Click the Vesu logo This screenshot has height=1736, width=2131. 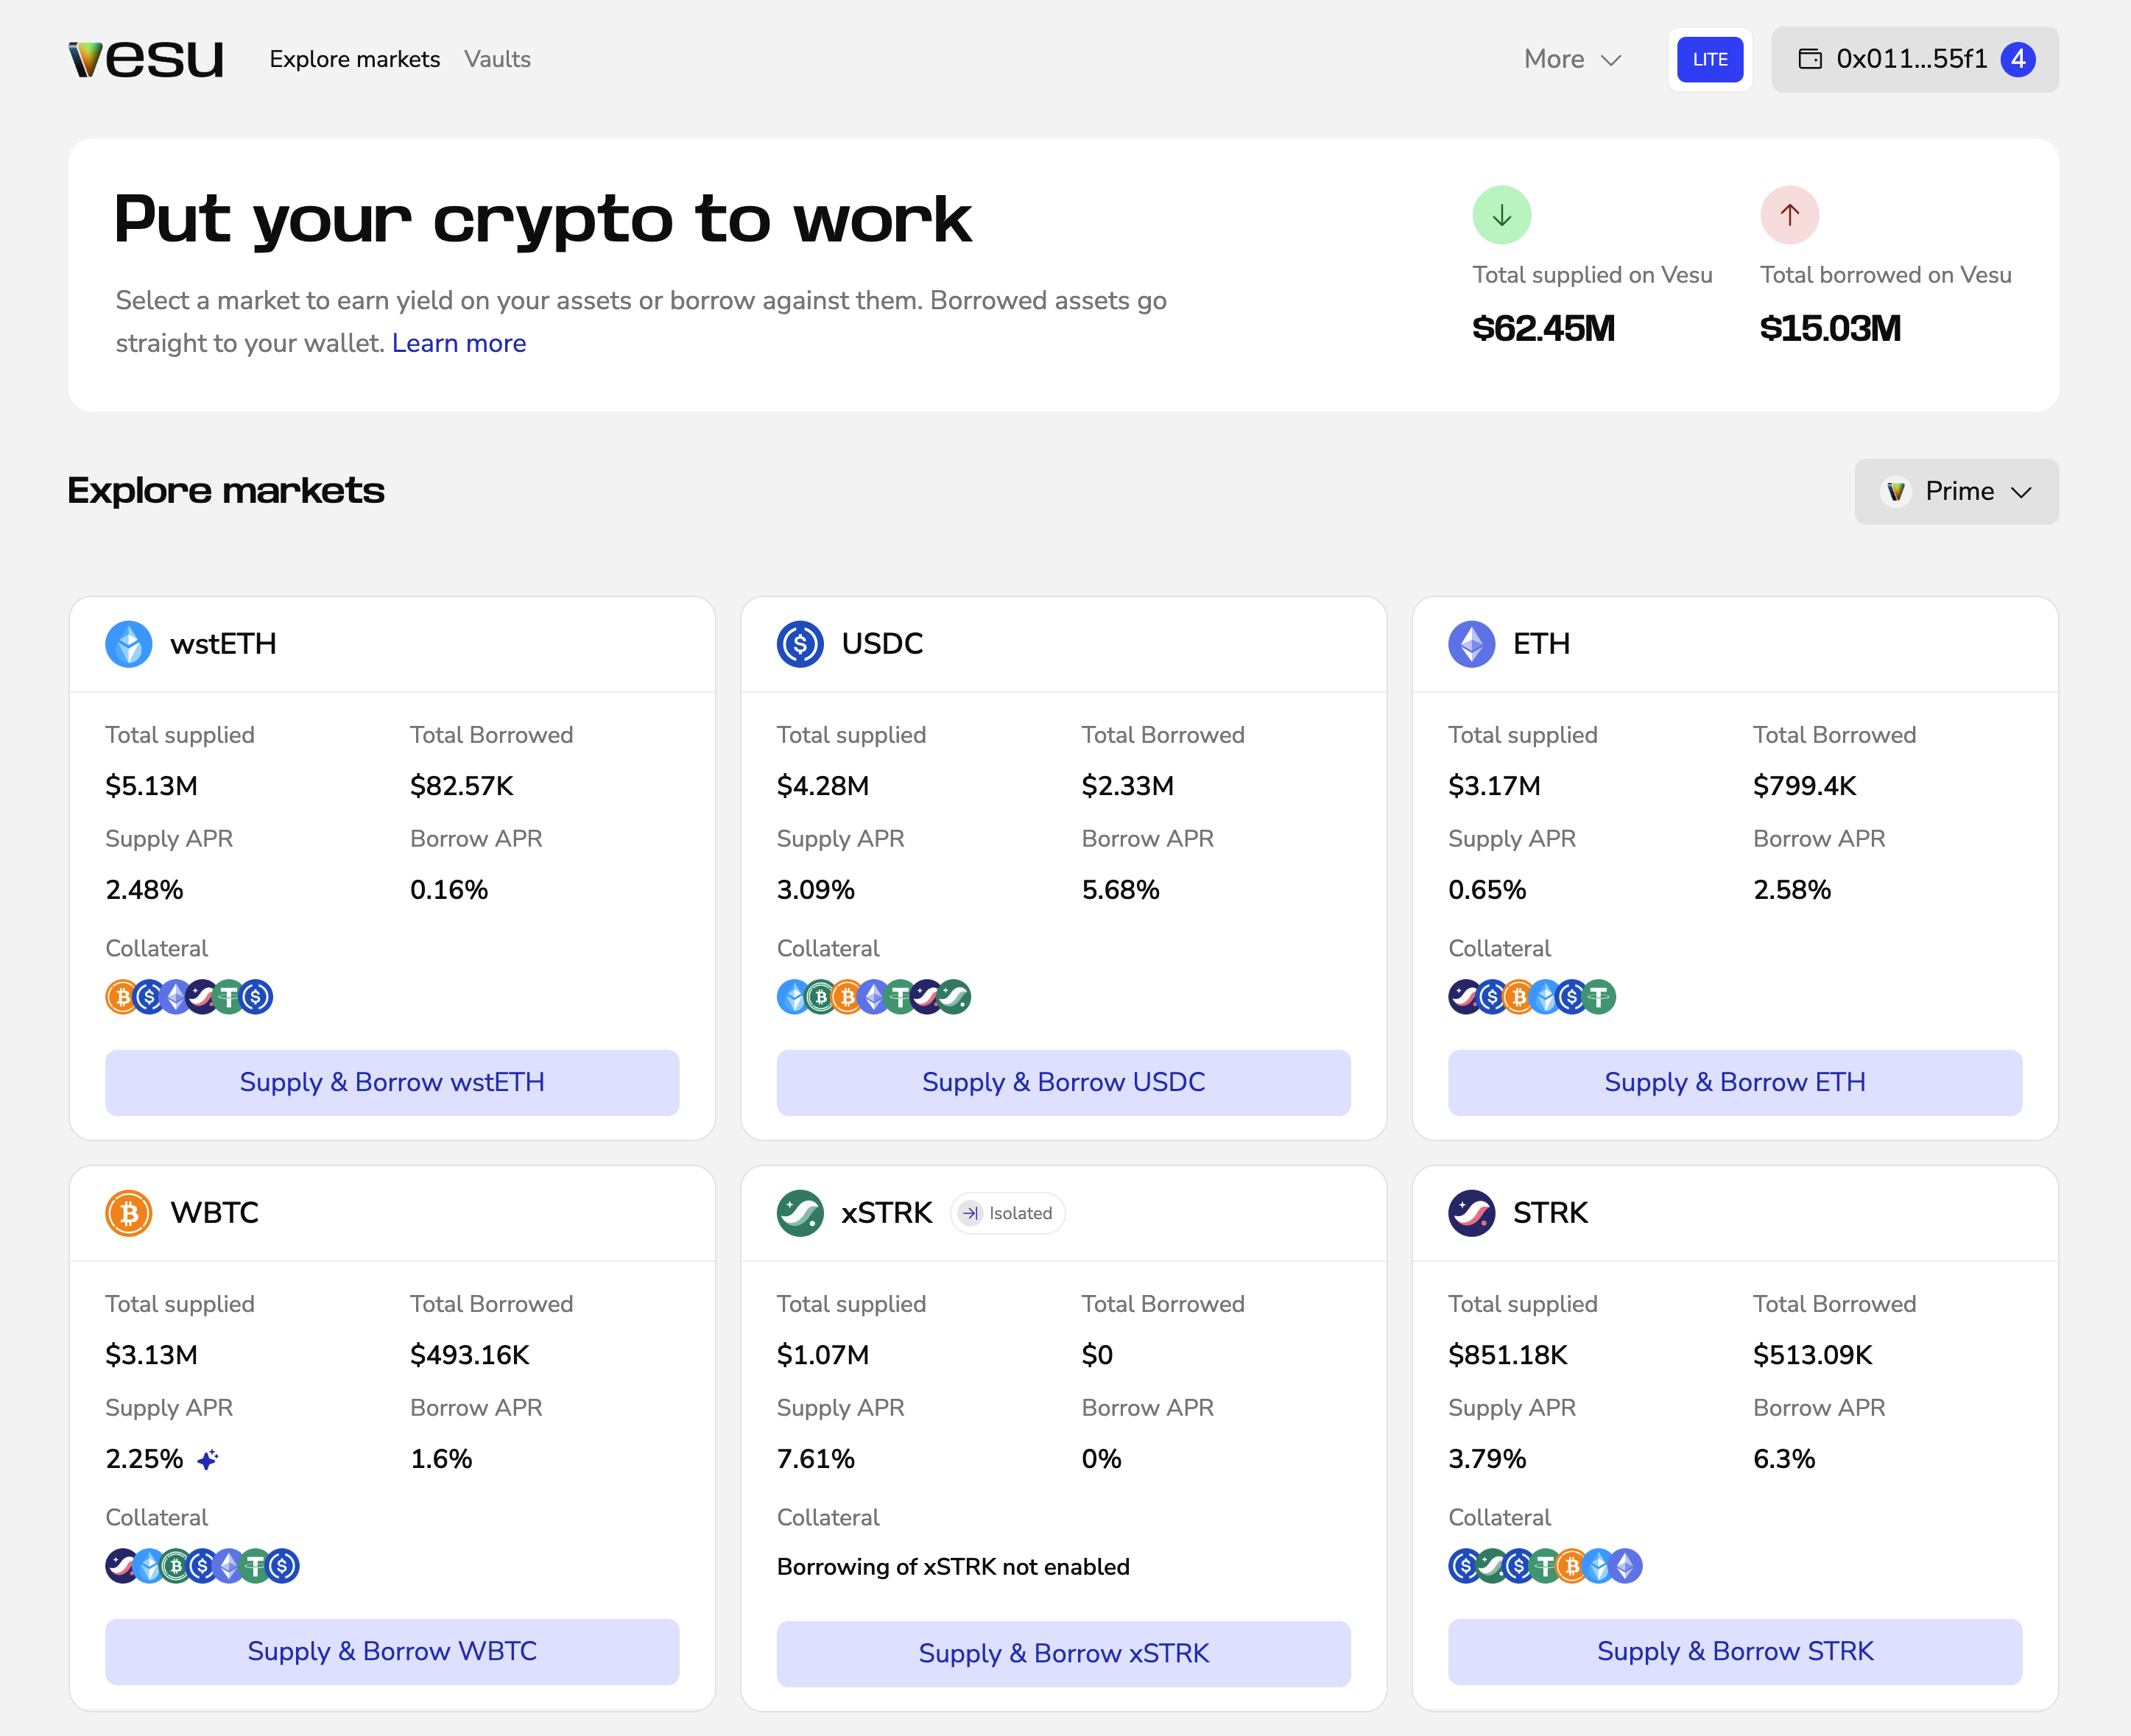pos(146,59)
